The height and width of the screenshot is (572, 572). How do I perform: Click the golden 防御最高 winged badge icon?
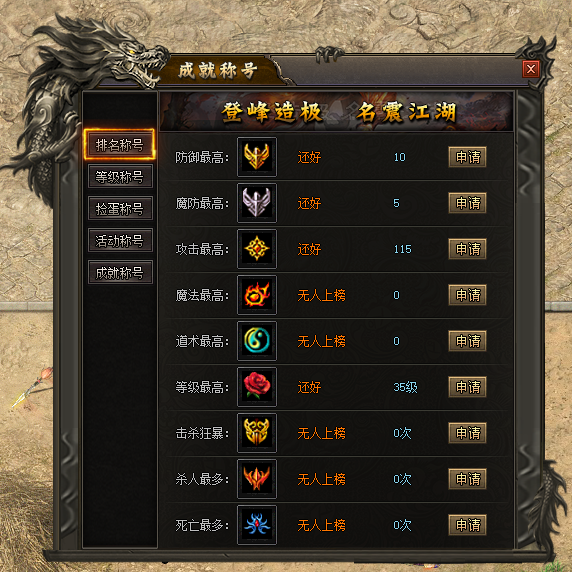point(257,157)
